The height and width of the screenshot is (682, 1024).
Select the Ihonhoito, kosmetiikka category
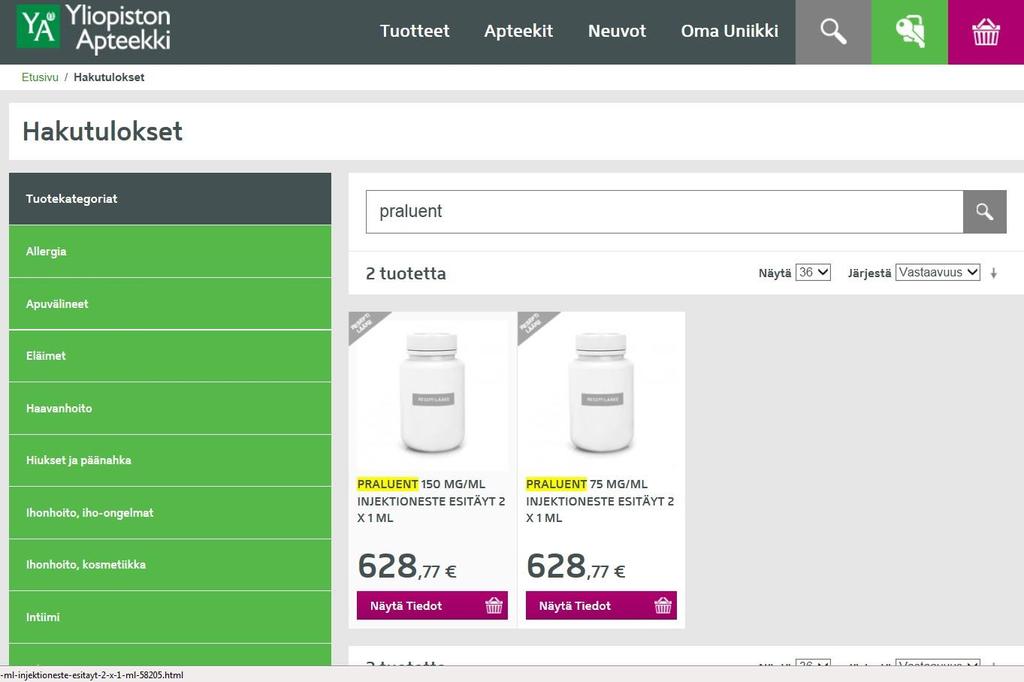170,565
